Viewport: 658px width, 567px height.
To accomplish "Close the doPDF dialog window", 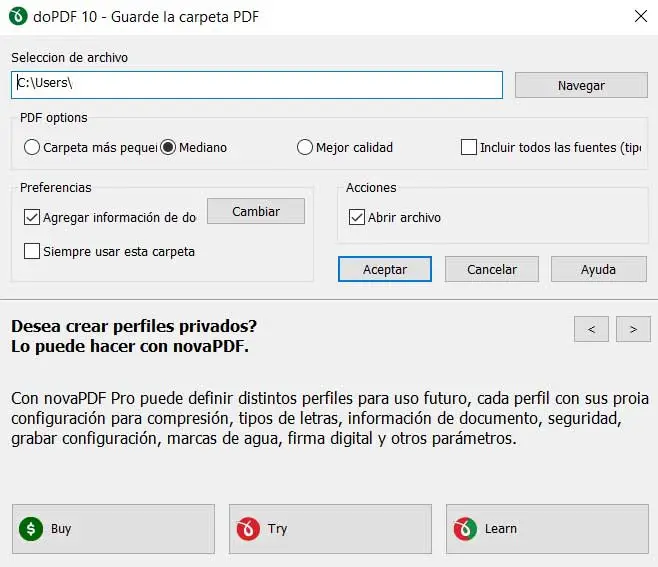I will [x=640, y=17].
